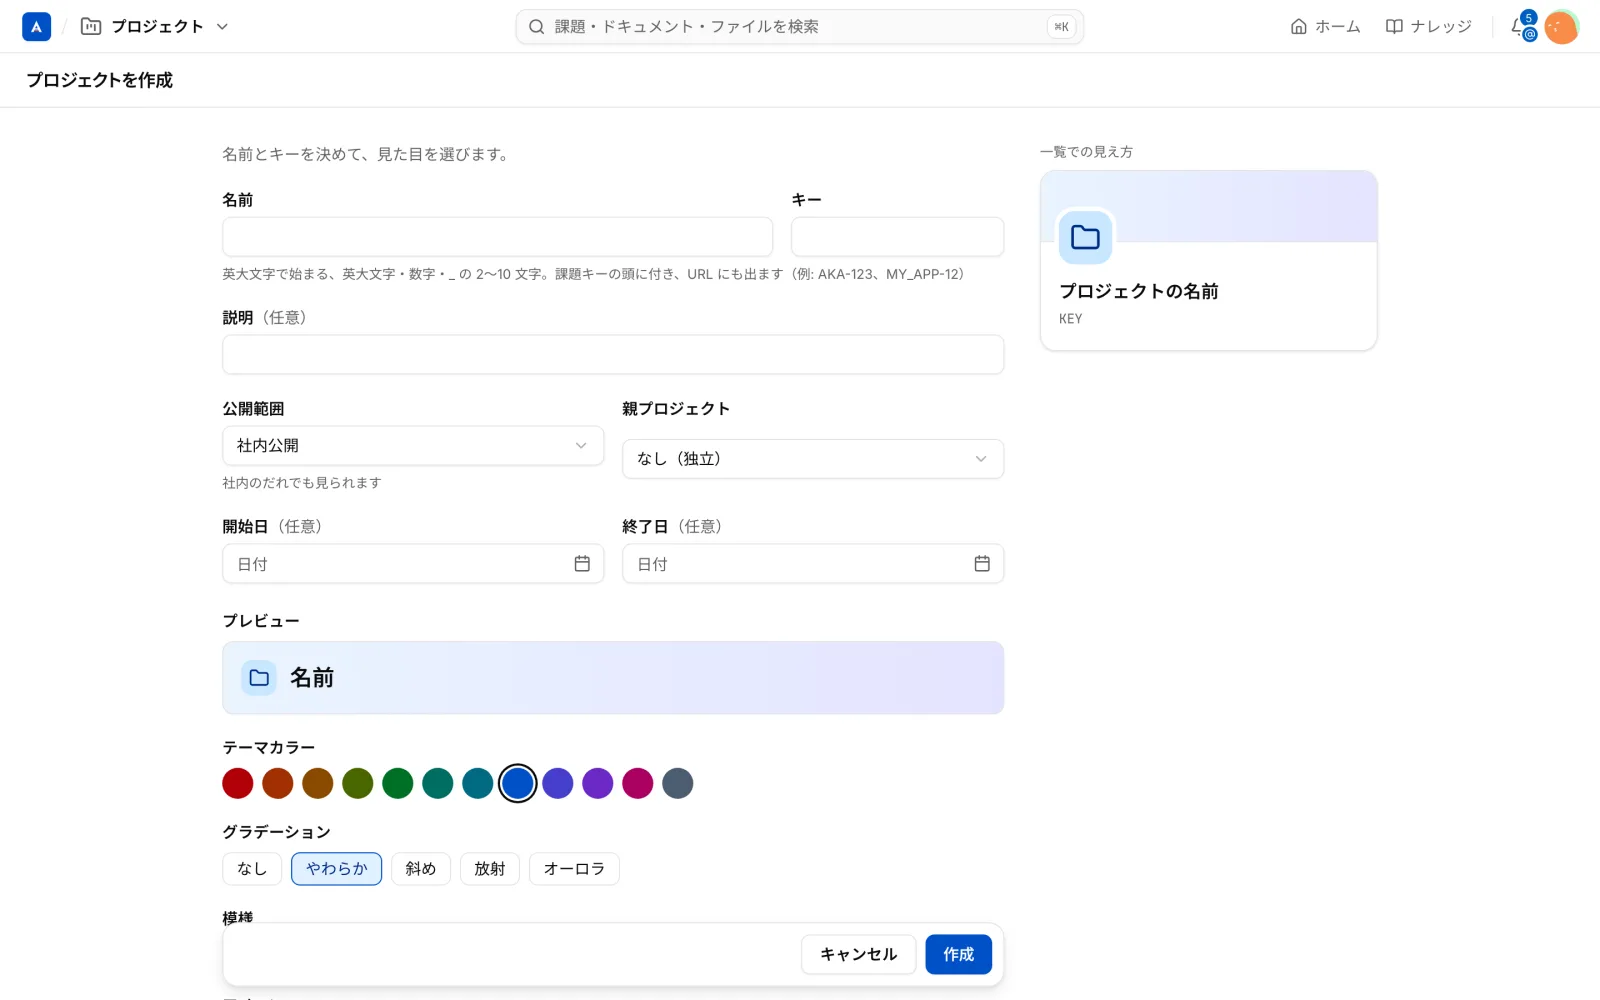Click the キャンセル button

click(859, 955)
